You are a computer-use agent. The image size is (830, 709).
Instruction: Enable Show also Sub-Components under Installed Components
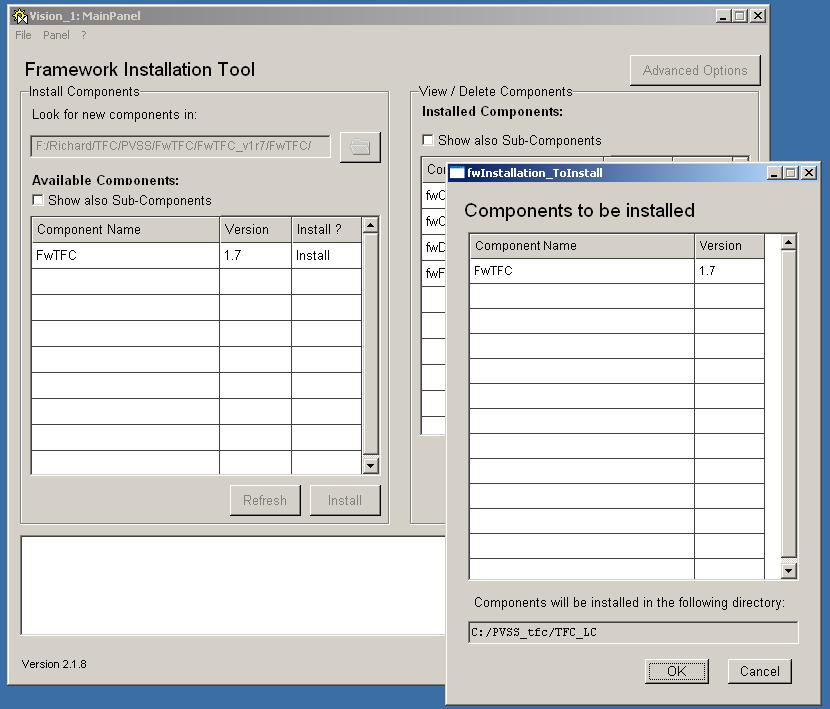tap(428, 140)
